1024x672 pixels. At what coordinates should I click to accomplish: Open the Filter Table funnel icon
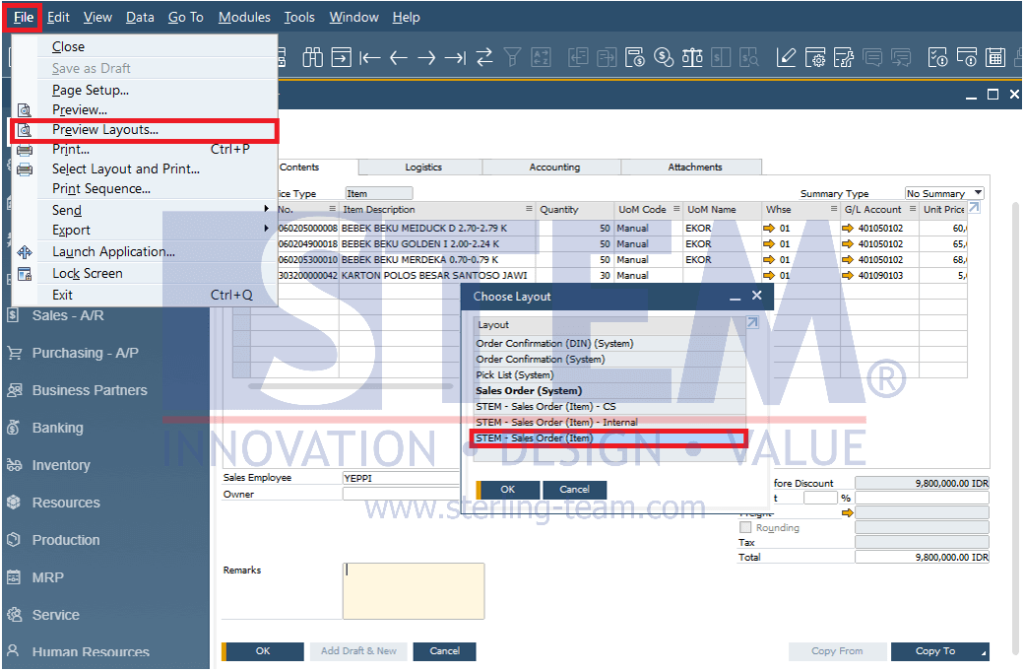512,57
